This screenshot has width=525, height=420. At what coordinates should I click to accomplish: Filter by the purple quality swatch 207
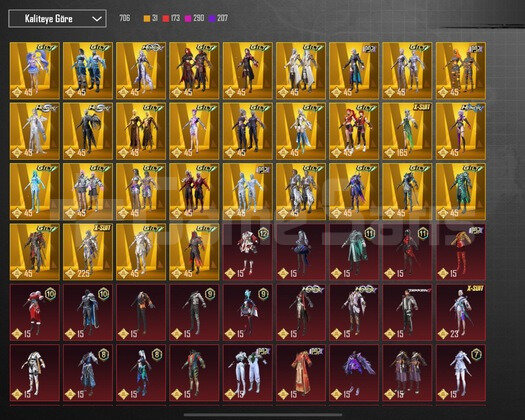click(x=218, y=18)
